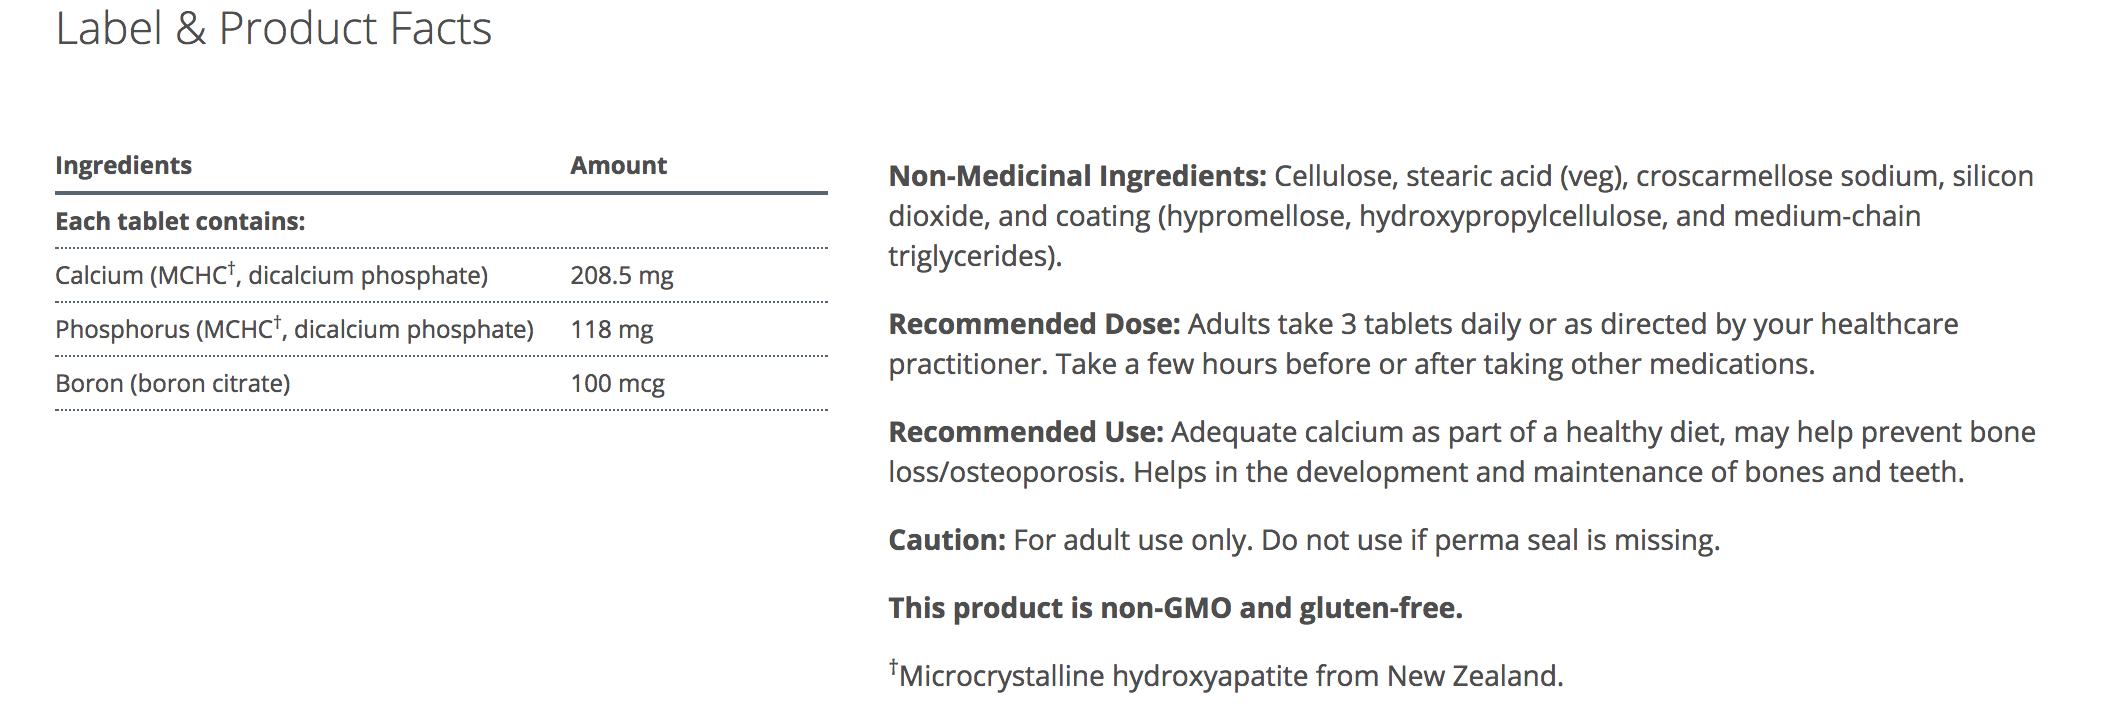This screenshot has width=2110, height=714.
Task: Click the Ingredients column header
Action: pos(123,165)
